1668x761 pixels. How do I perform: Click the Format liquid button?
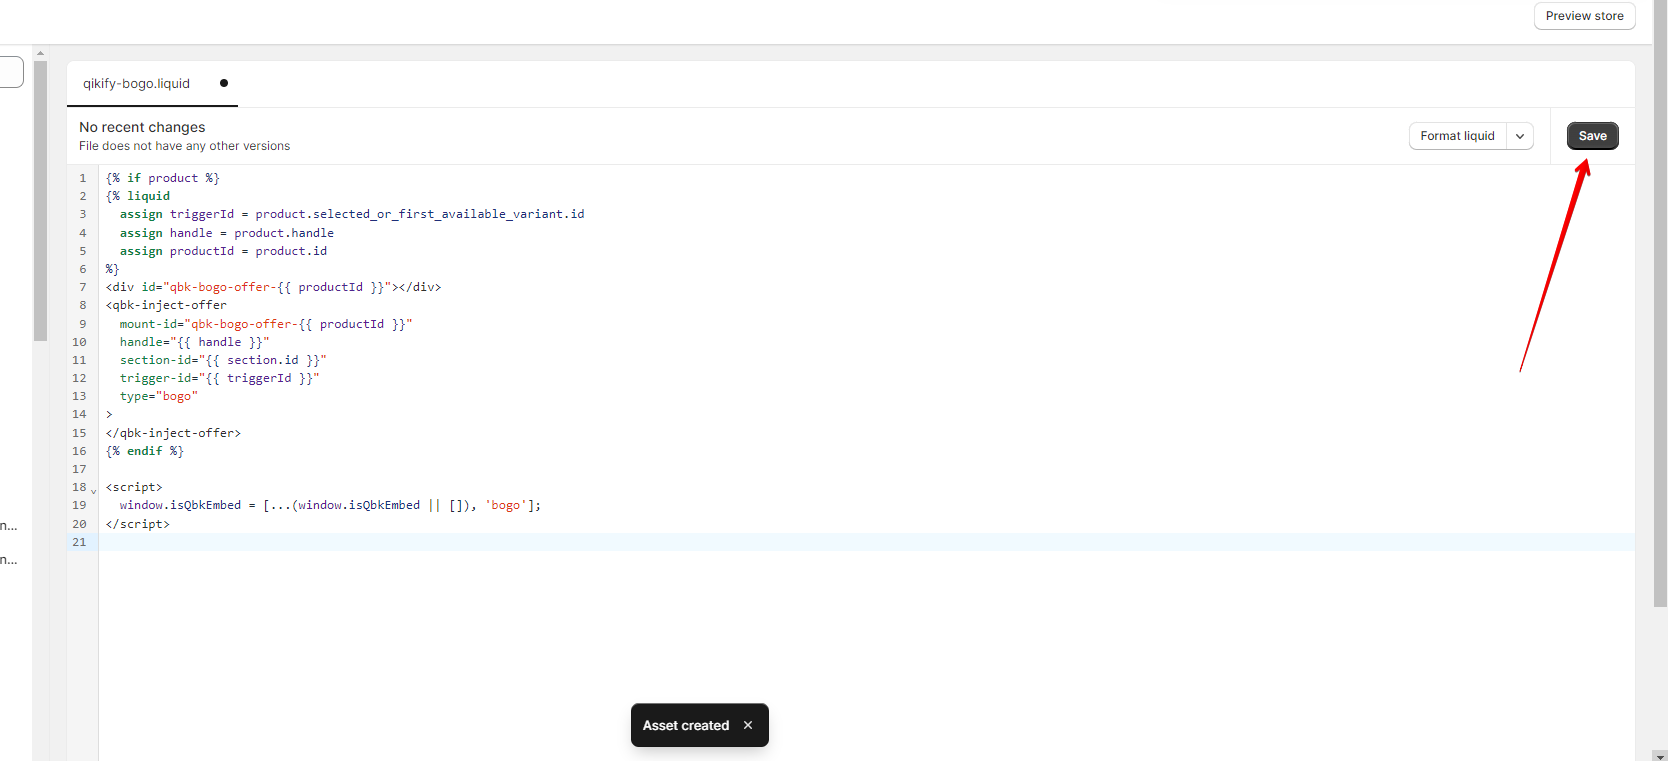coord(1457,136)
